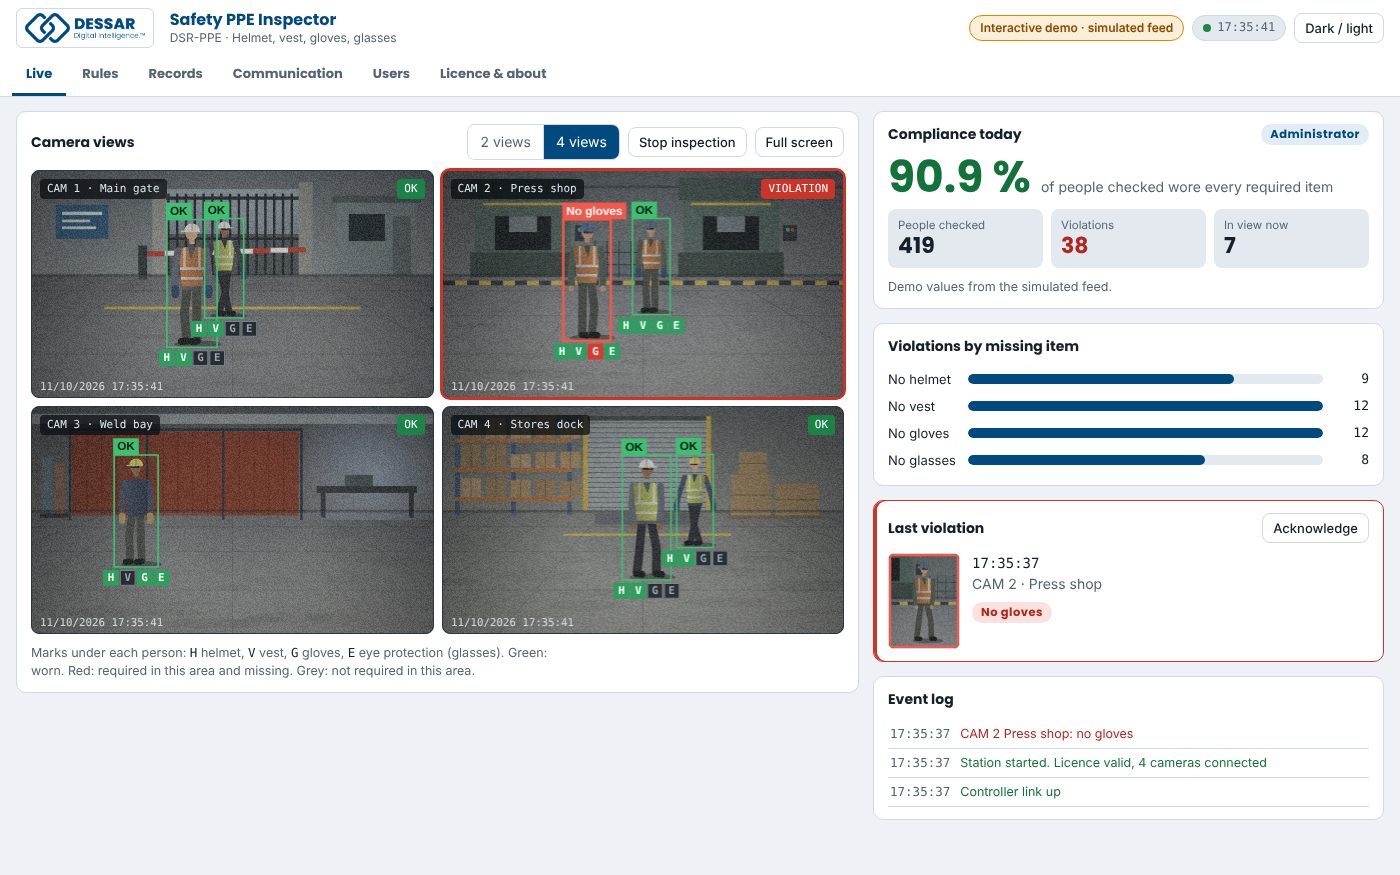Click the Administrator role badge
Screen dimensions: 1400x875
1314,134
